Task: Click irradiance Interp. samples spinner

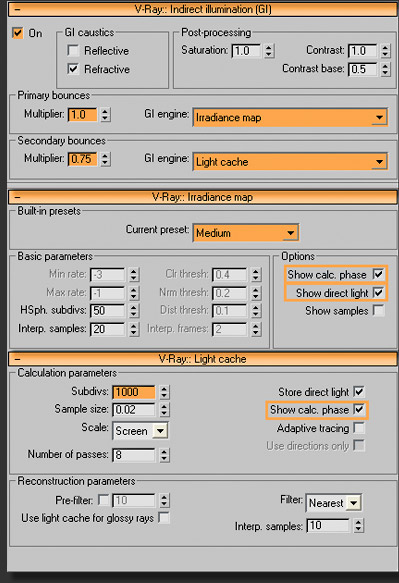Action: click(x=134, y=329)
